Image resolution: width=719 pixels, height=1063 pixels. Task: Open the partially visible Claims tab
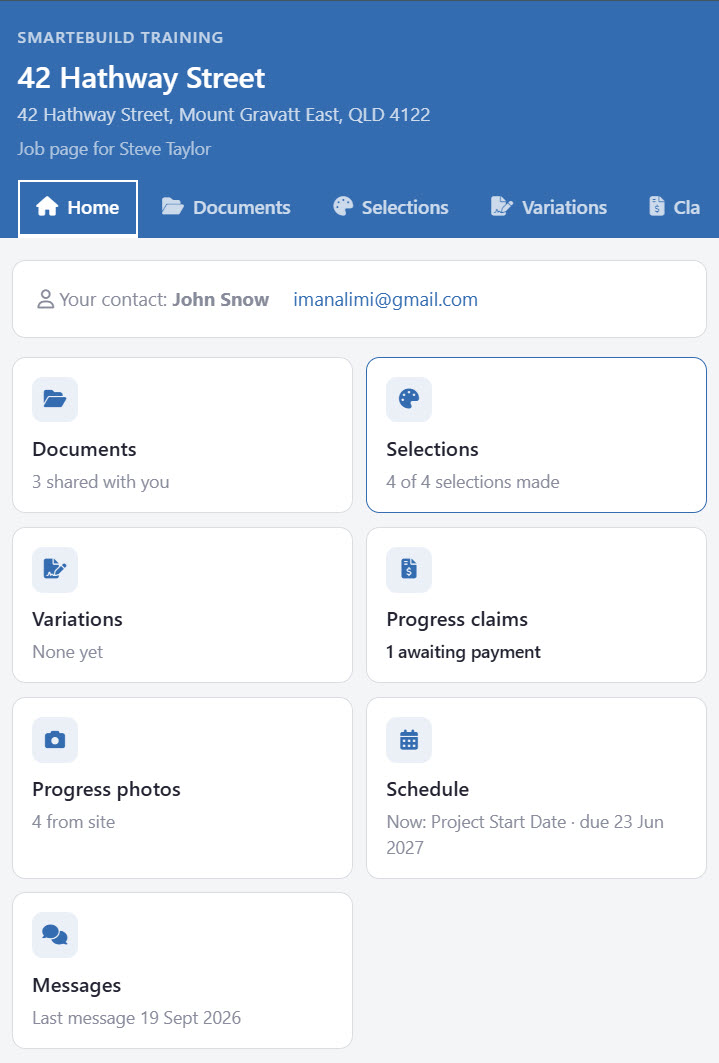click(675, 207)
